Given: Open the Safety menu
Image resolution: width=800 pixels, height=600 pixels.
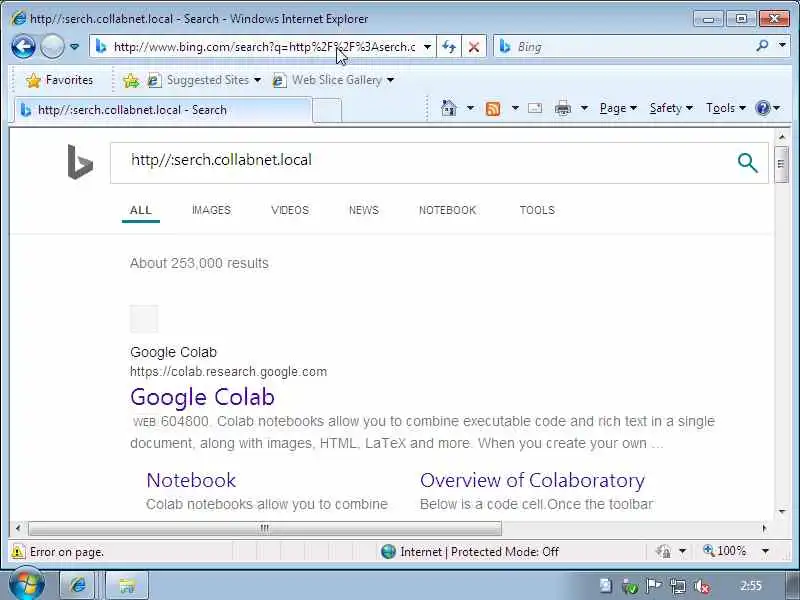Looking at the screenshot, I should point(671,108).
